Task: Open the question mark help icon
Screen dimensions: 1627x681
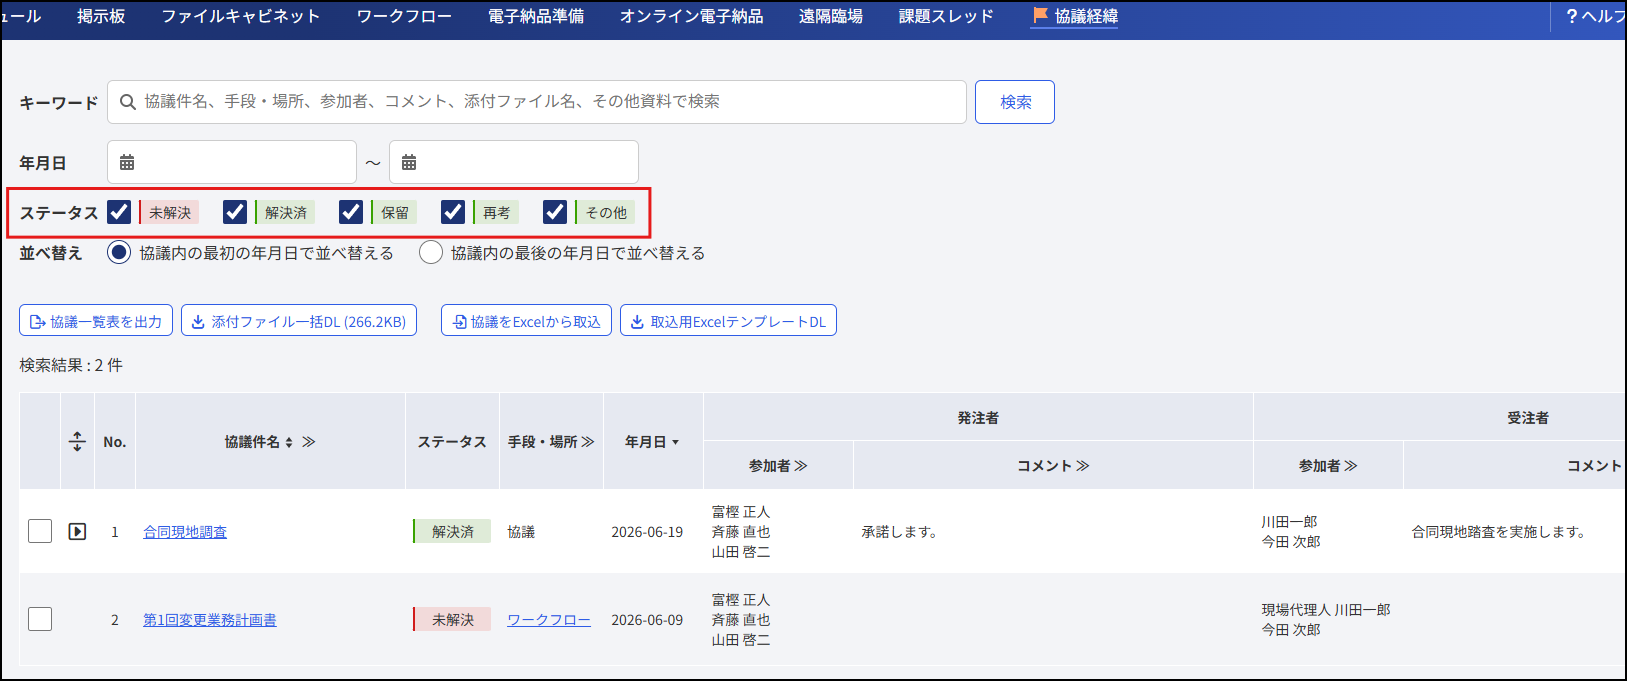Action: [1571, 16]
